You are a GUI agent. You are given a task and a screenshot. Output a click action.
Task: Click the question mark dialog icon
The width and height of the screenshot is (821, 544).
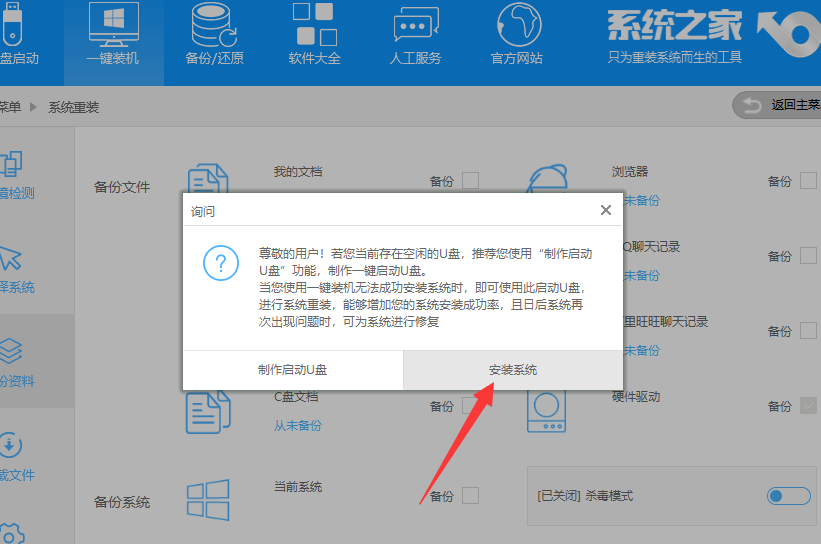coord(220,264)
